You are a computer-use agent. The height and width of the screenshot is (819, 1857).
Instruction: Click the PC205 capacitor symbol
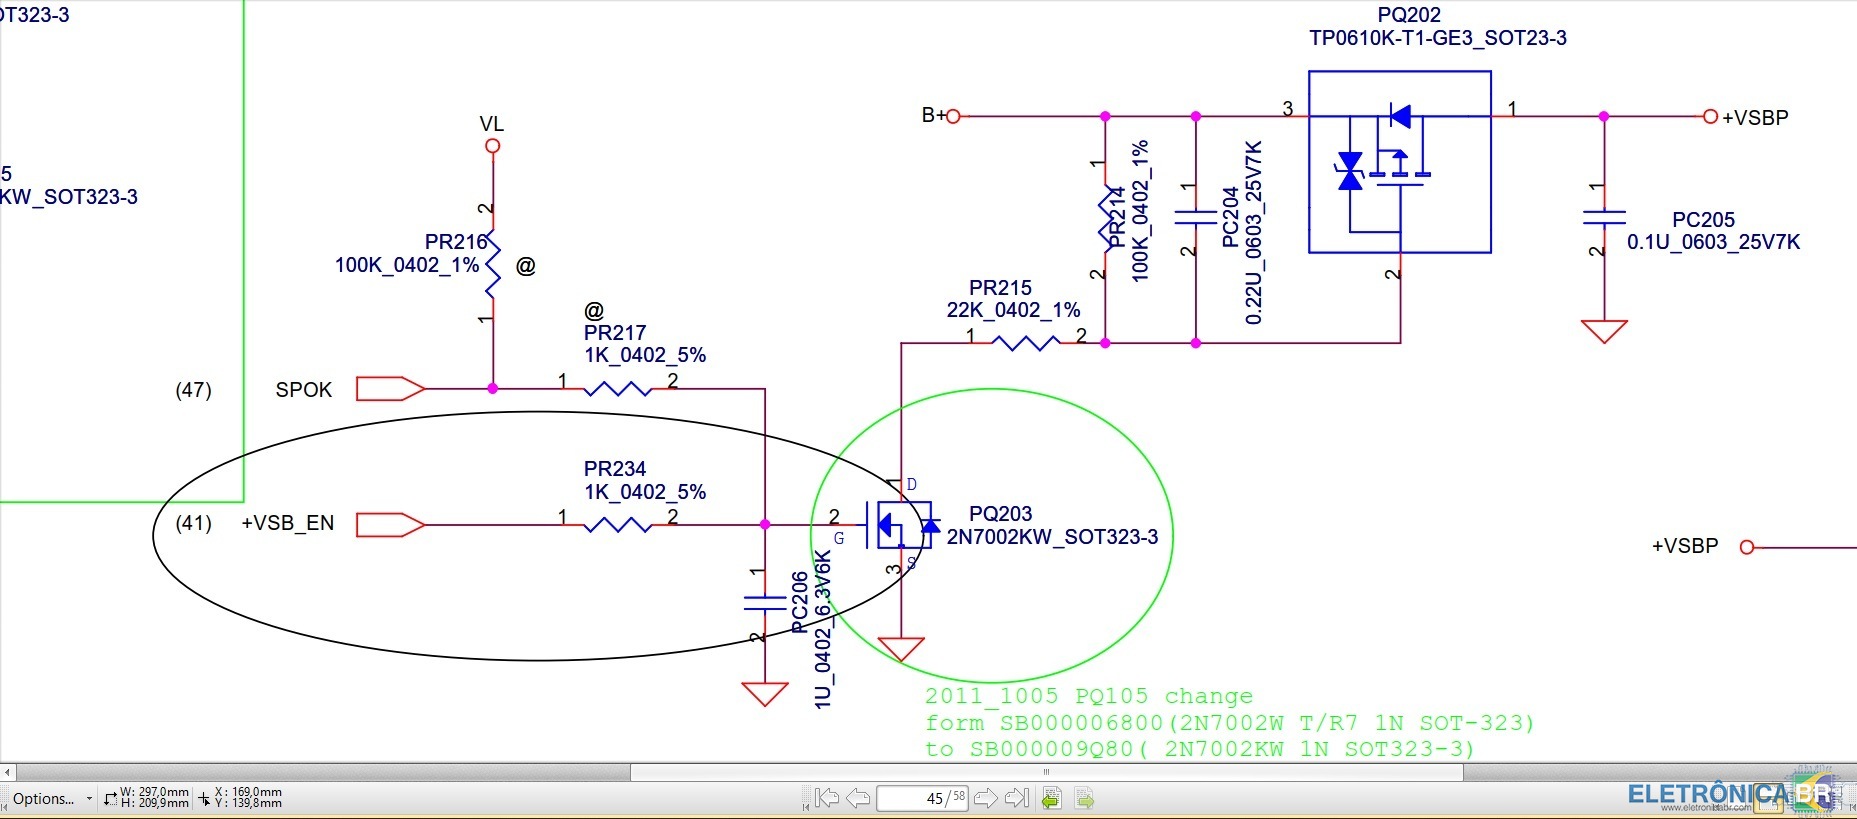tap(1604, 217)
